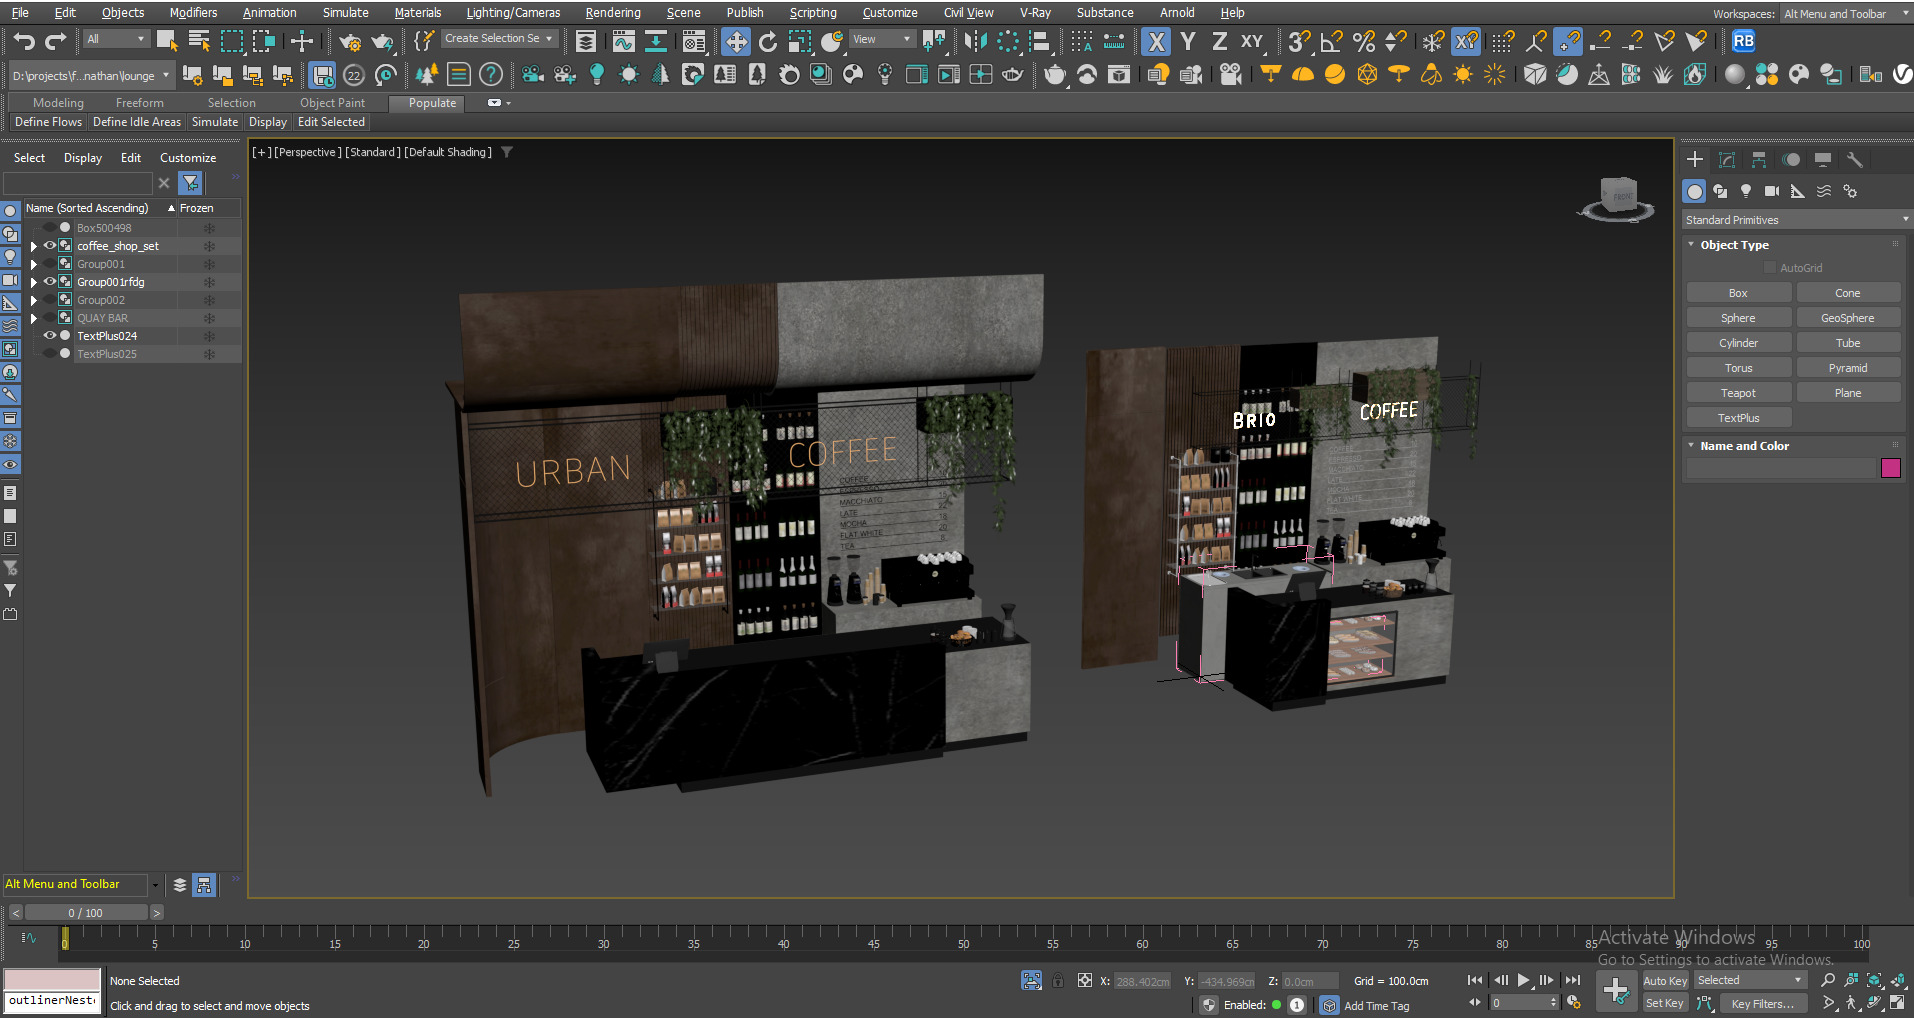Click the RB toolbar icon
Viewport: 1914px width, 1018px height.
pos(1743,41)
